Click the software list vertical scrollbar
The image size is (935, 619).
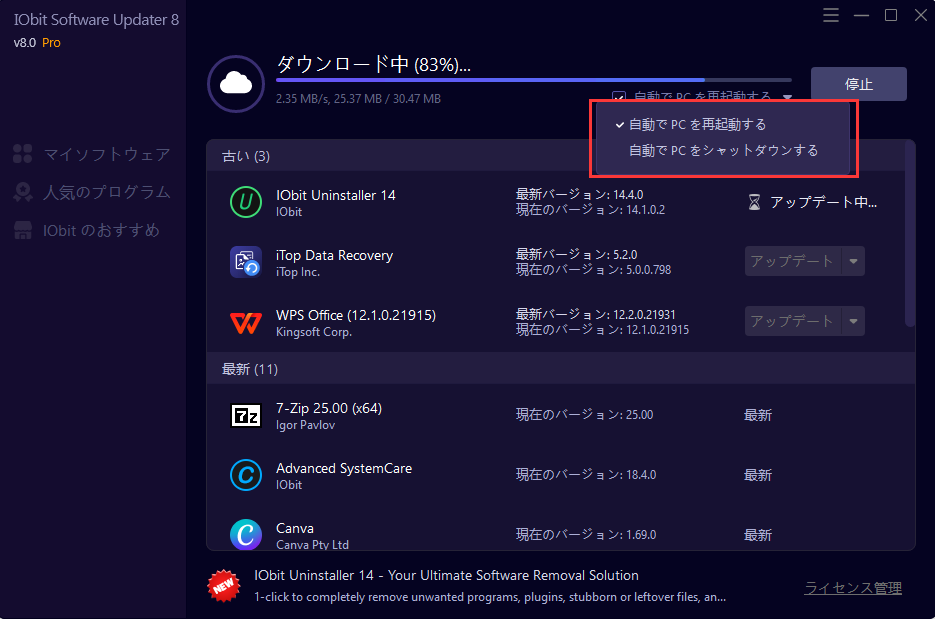pyautogui.click(x=910, y=235)
